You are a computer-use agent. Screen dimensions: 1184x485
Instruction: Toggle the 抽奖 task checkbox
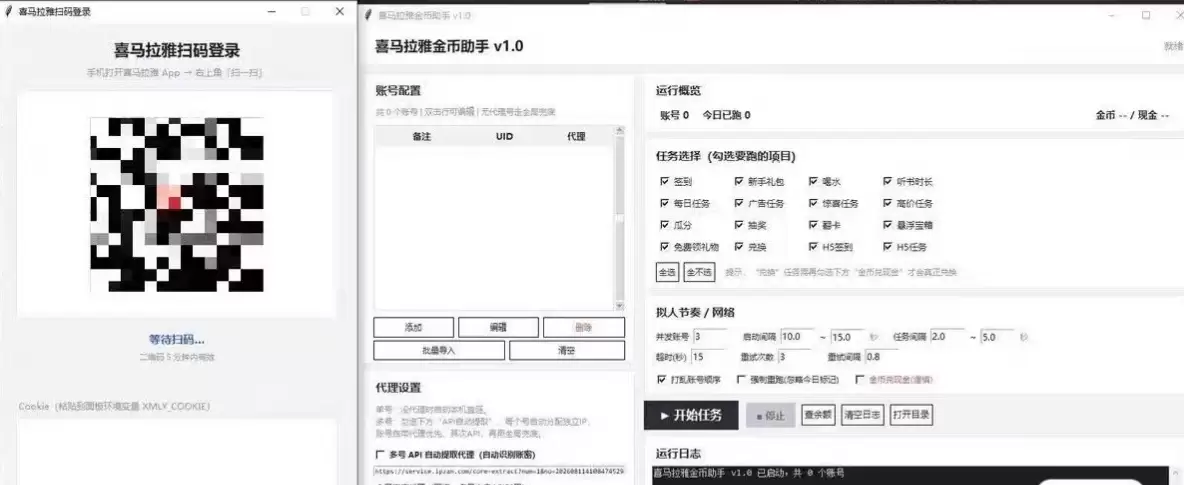739,224
